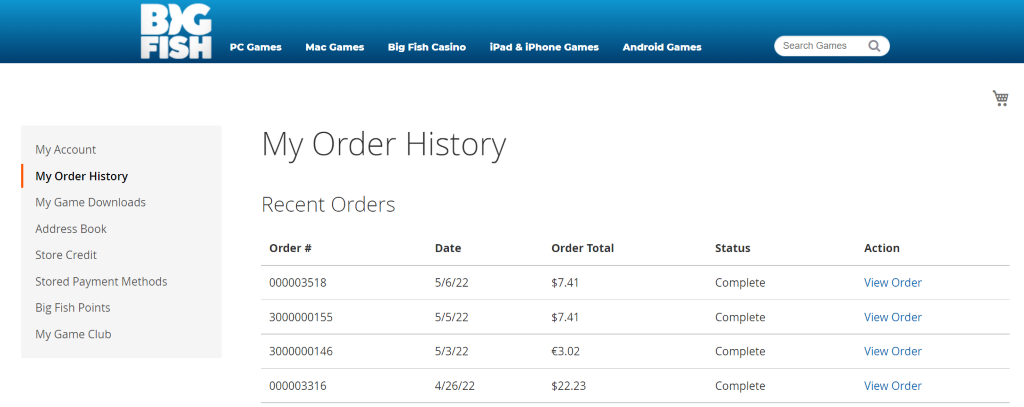Image resolution: width=1024 pixels, height=407 pixels.
Task: Open the shopping cart icon
Action: pyautogui.click(x=1000, y=98)
